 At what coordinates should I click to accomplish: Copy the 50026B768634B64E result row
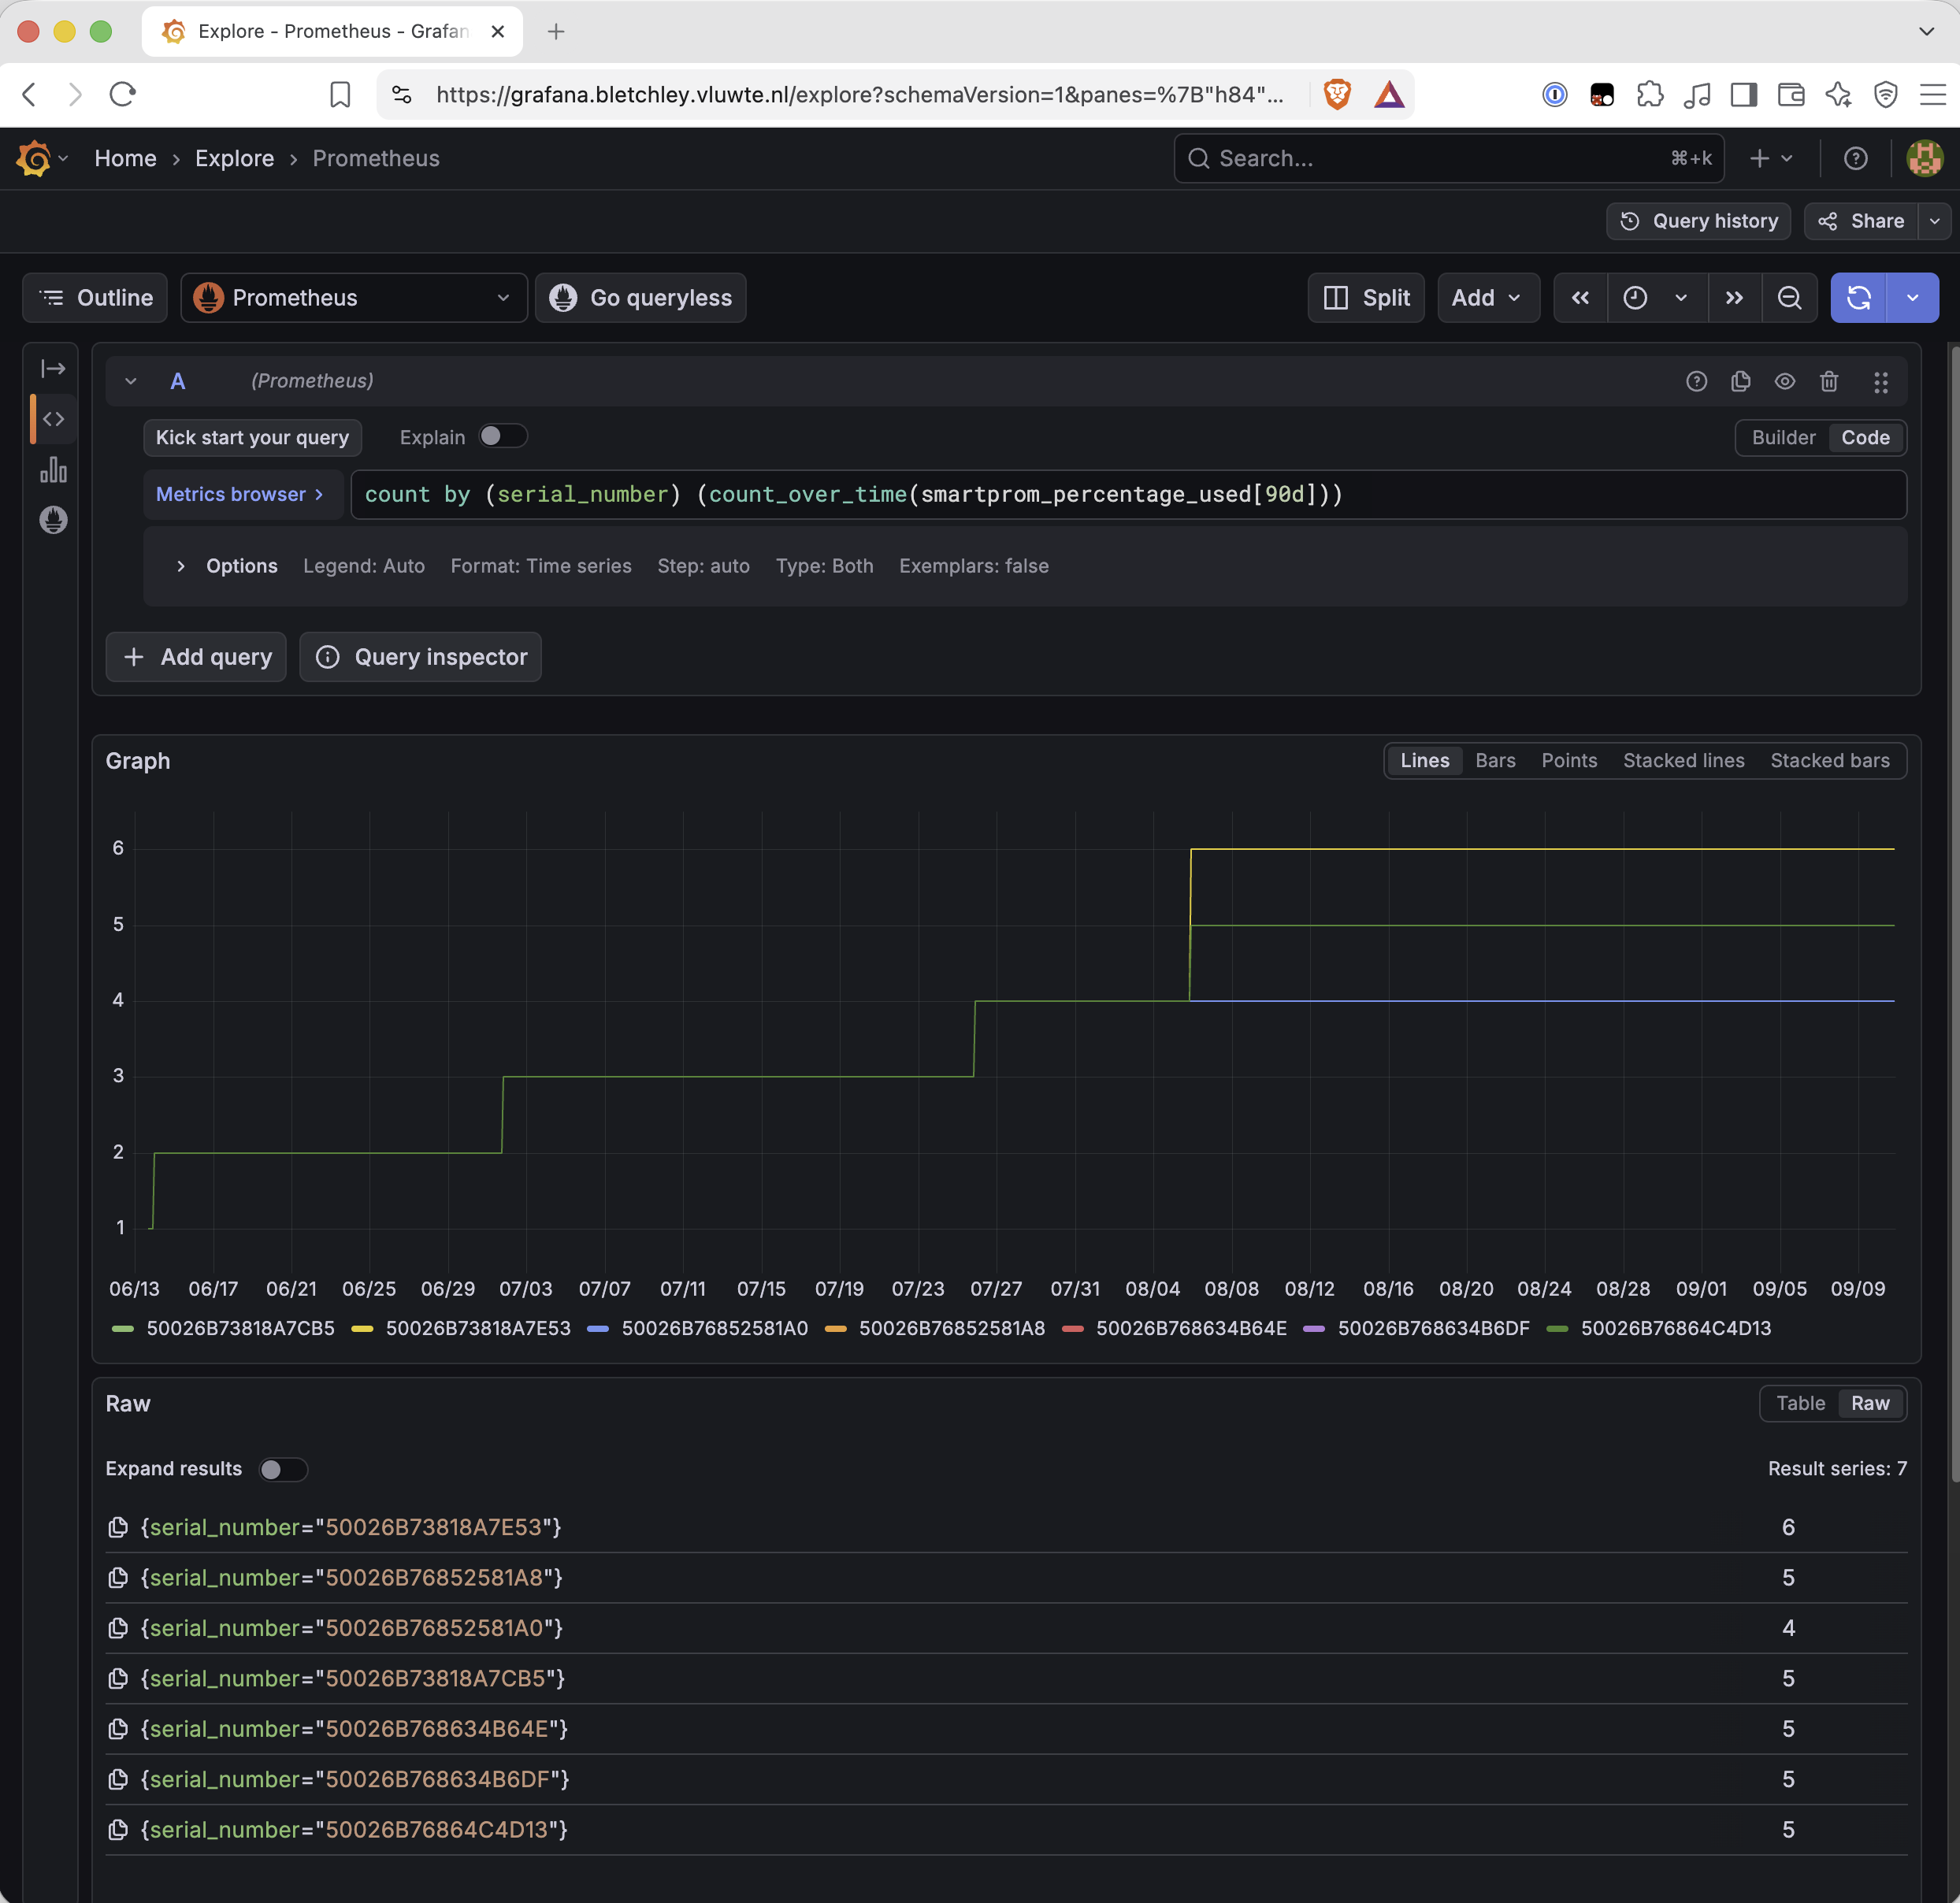tap(118, 1728)
